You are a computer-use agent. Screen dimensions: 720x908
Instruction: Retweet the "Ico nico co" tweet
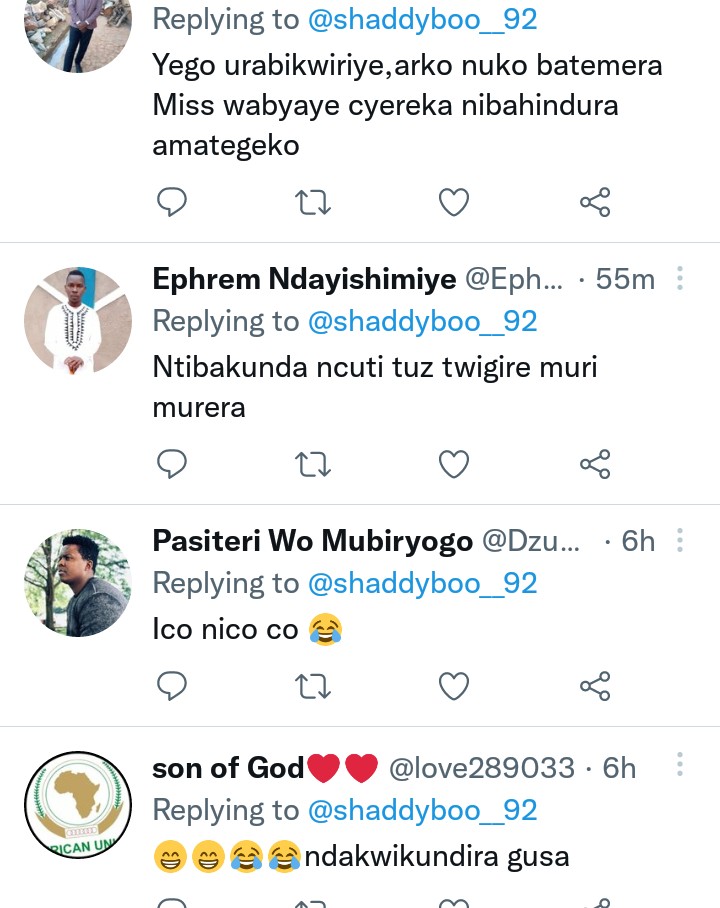coord(313,686)
